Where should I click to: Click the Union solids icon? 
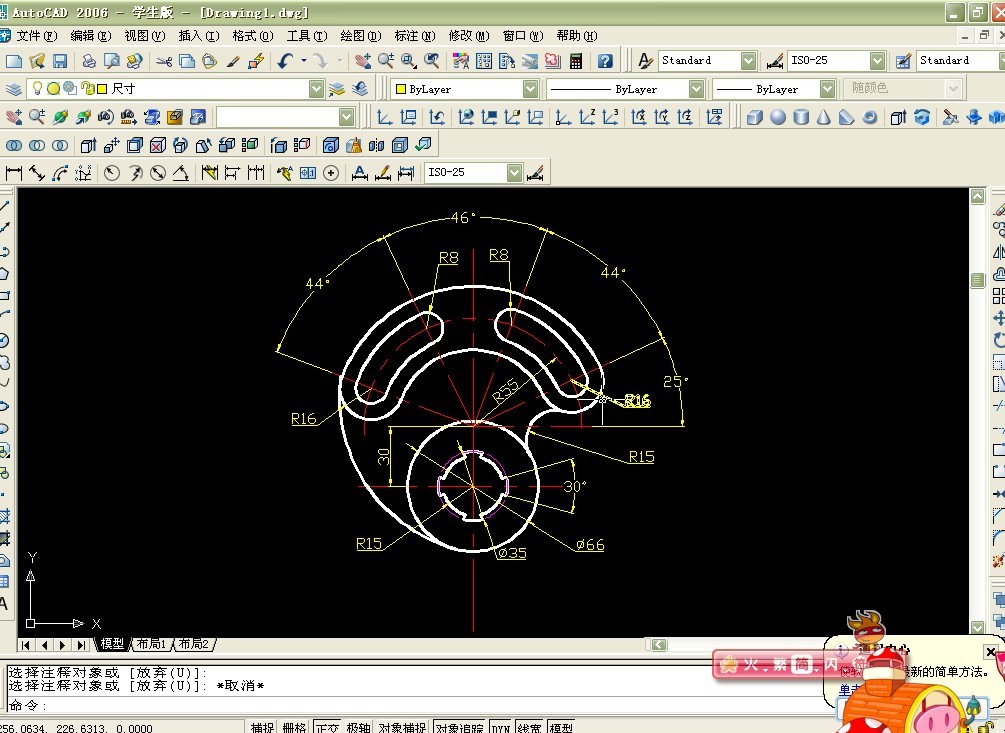13,145
